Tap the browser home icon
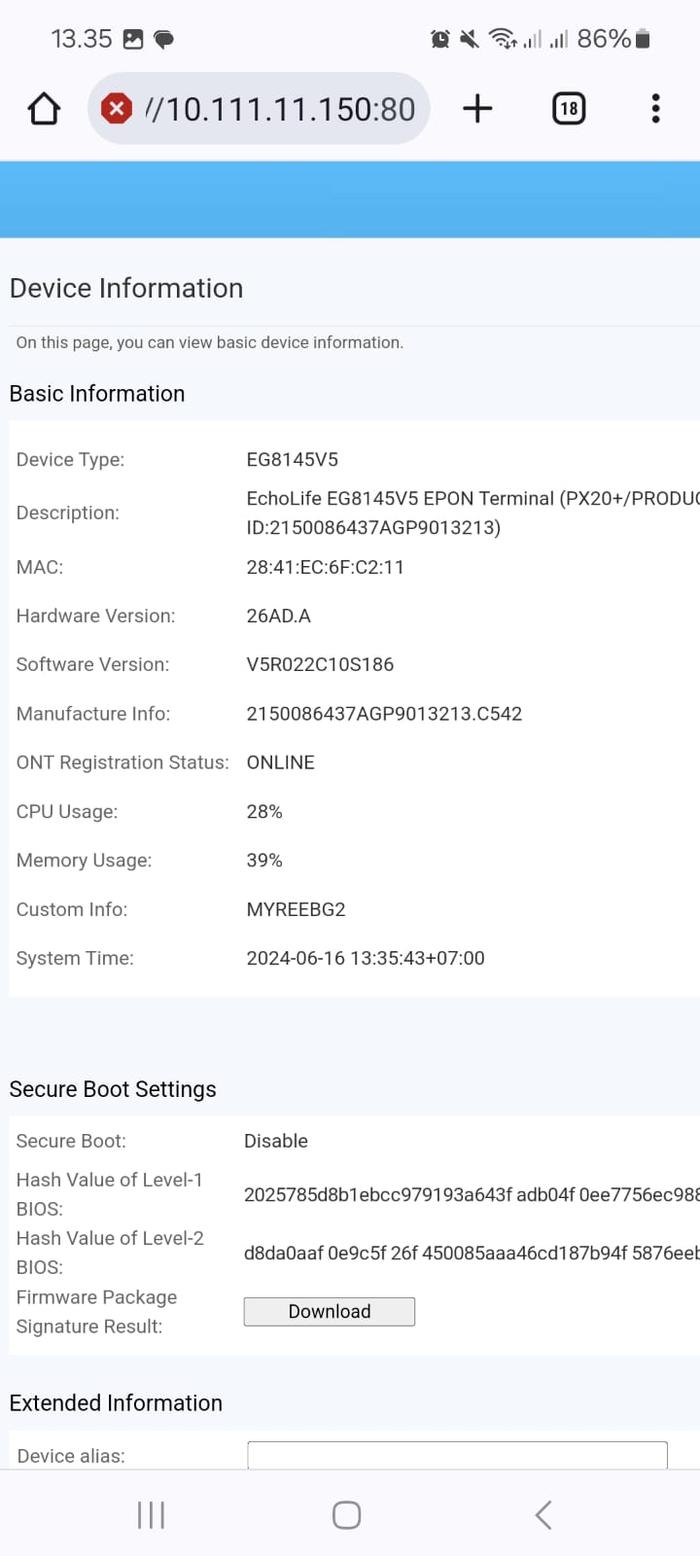 pyautogui.click(x=44, y=108)
